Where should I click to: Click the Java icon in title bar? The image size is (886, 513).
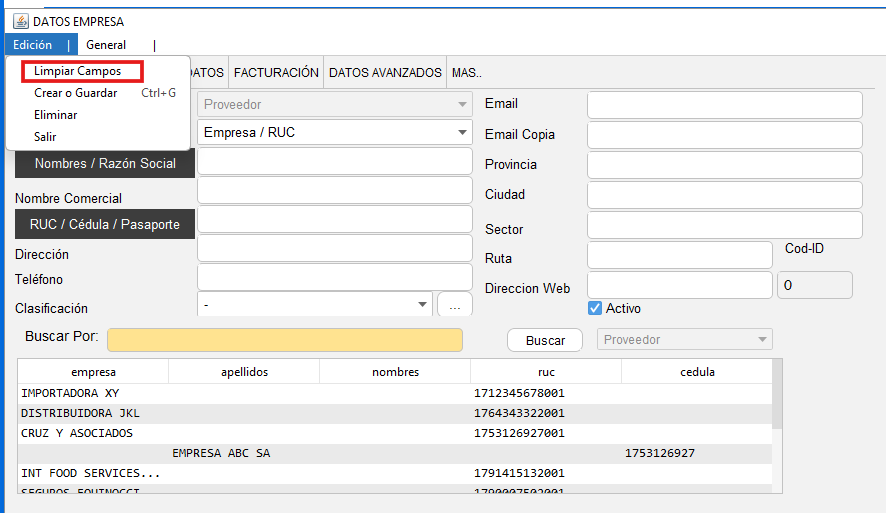20,21
